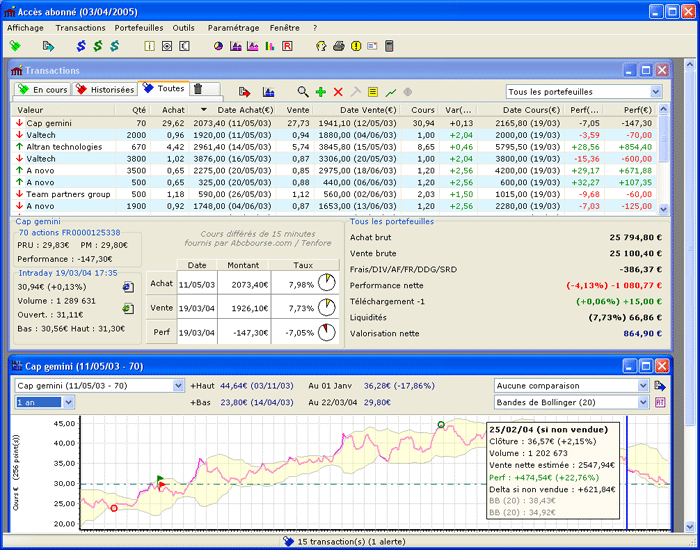The image size is (700, 550).
Task: Click the teal dollar sign icon
Action: tap(115, 46)
